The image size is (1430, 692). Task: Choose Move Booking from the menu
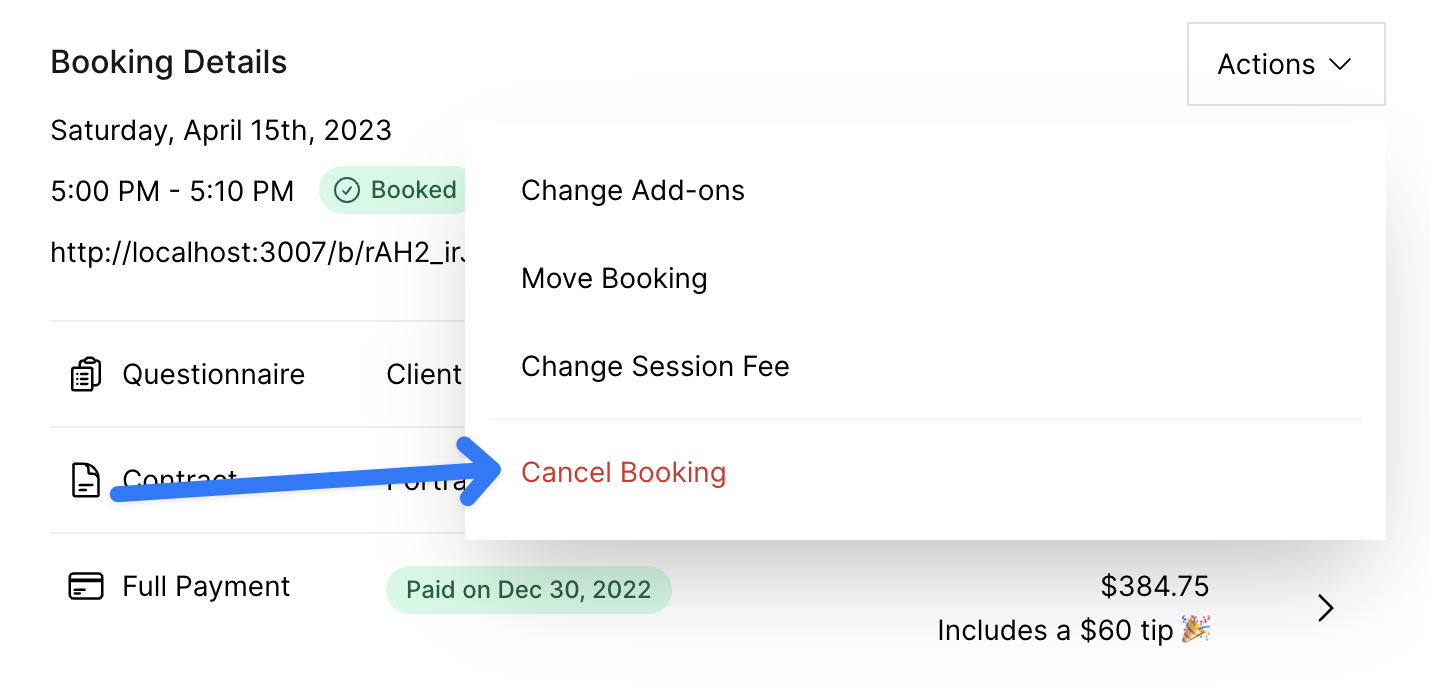click(x=614, y=278)
